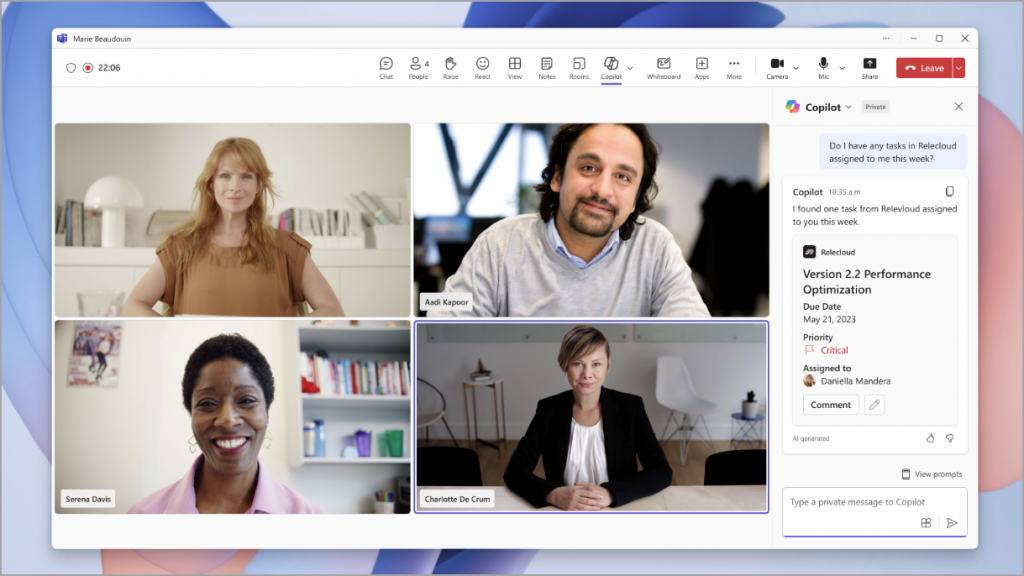Click the Copilot logo in side panel
The width and height of the screenshot is (1024, 576).
coord(792,106)
